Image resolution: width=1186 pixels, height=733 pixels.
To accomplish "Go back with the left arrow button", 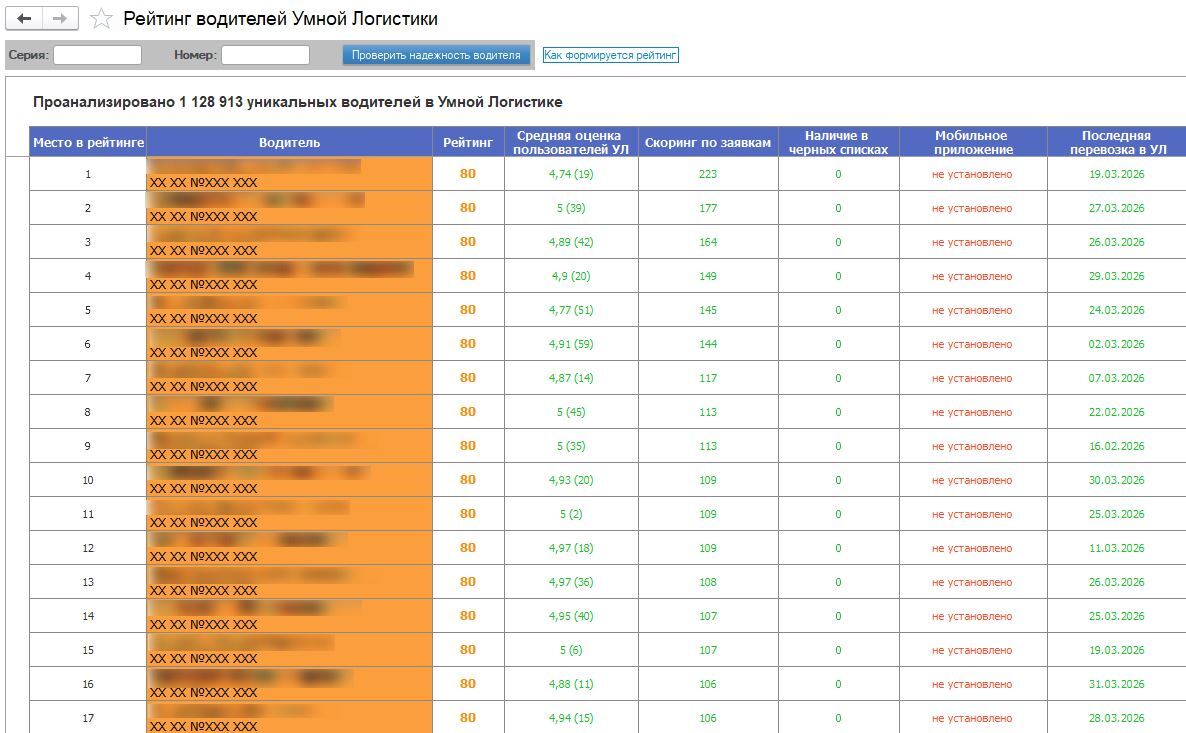I will (24, 19).
